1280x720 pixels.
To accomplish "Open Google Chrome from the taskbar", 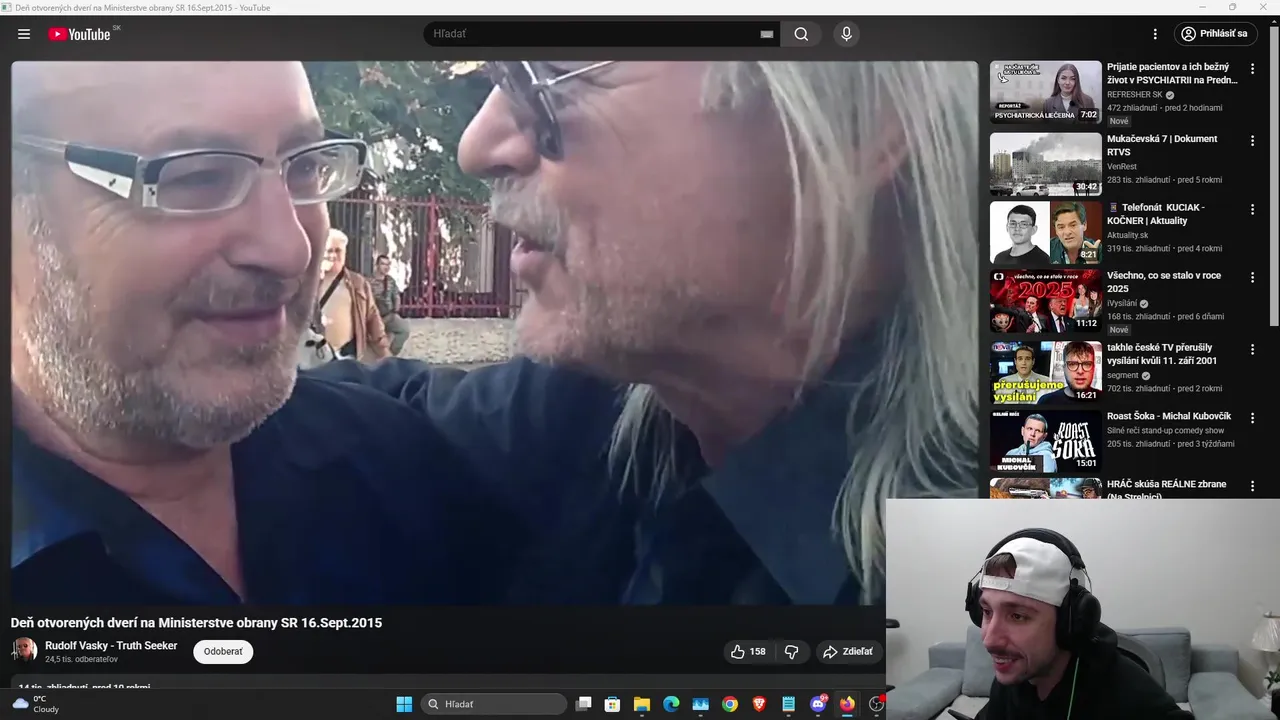I will click(x=730, y=704).
